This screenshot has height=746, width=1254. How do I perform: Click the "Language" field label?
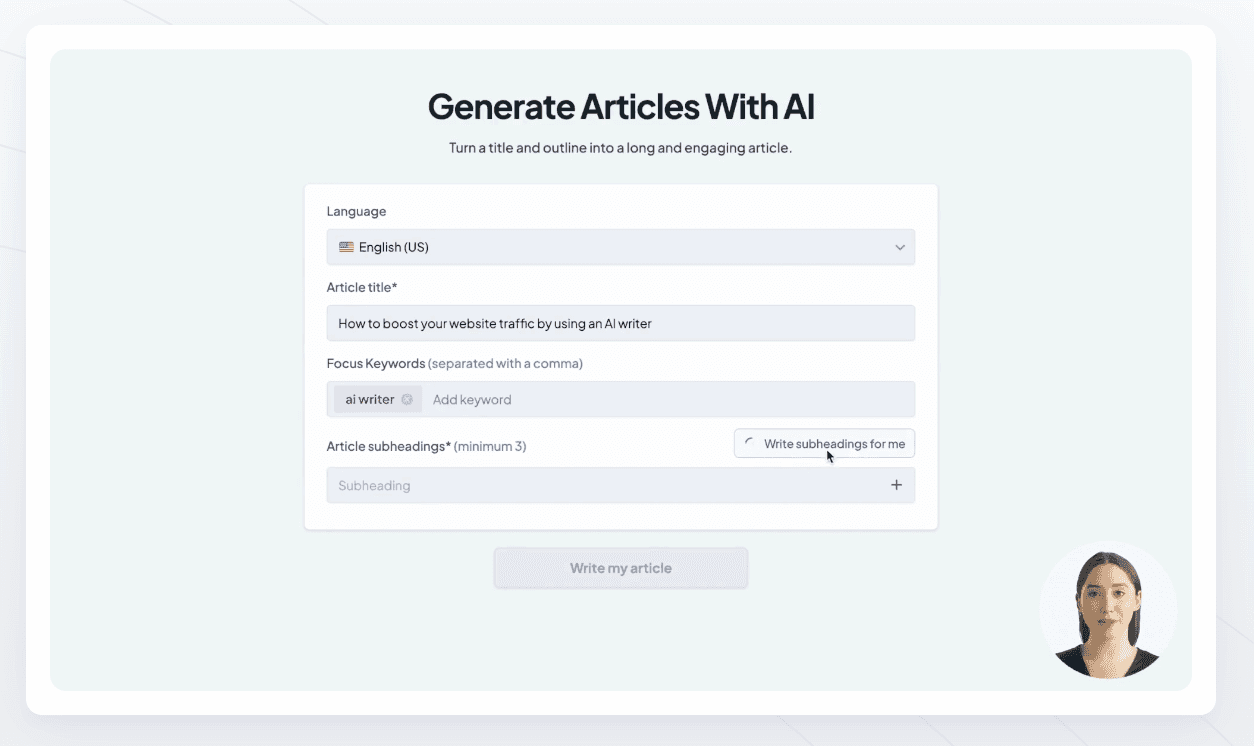point(355,211)
